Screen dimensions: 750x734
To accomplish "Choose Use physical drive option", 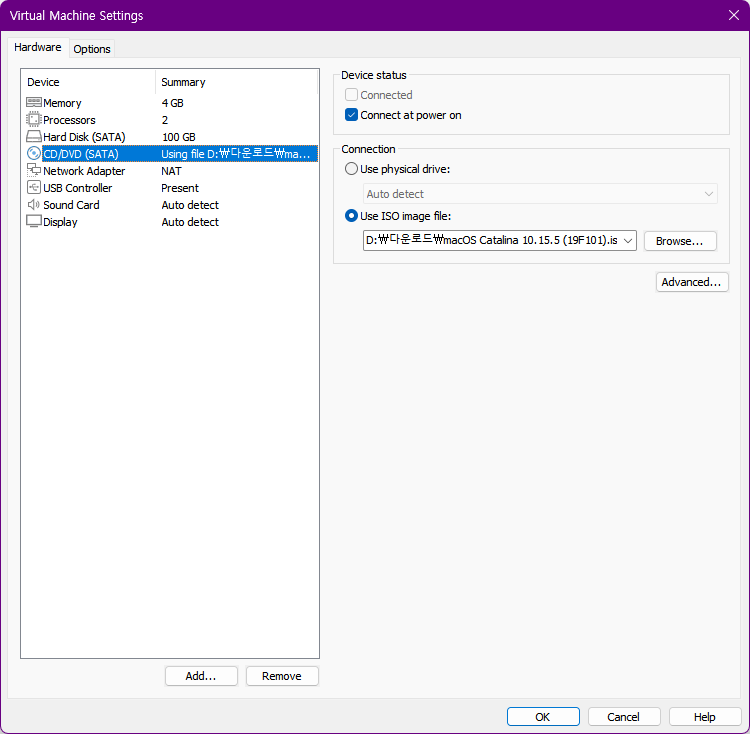I will point(351,169).
